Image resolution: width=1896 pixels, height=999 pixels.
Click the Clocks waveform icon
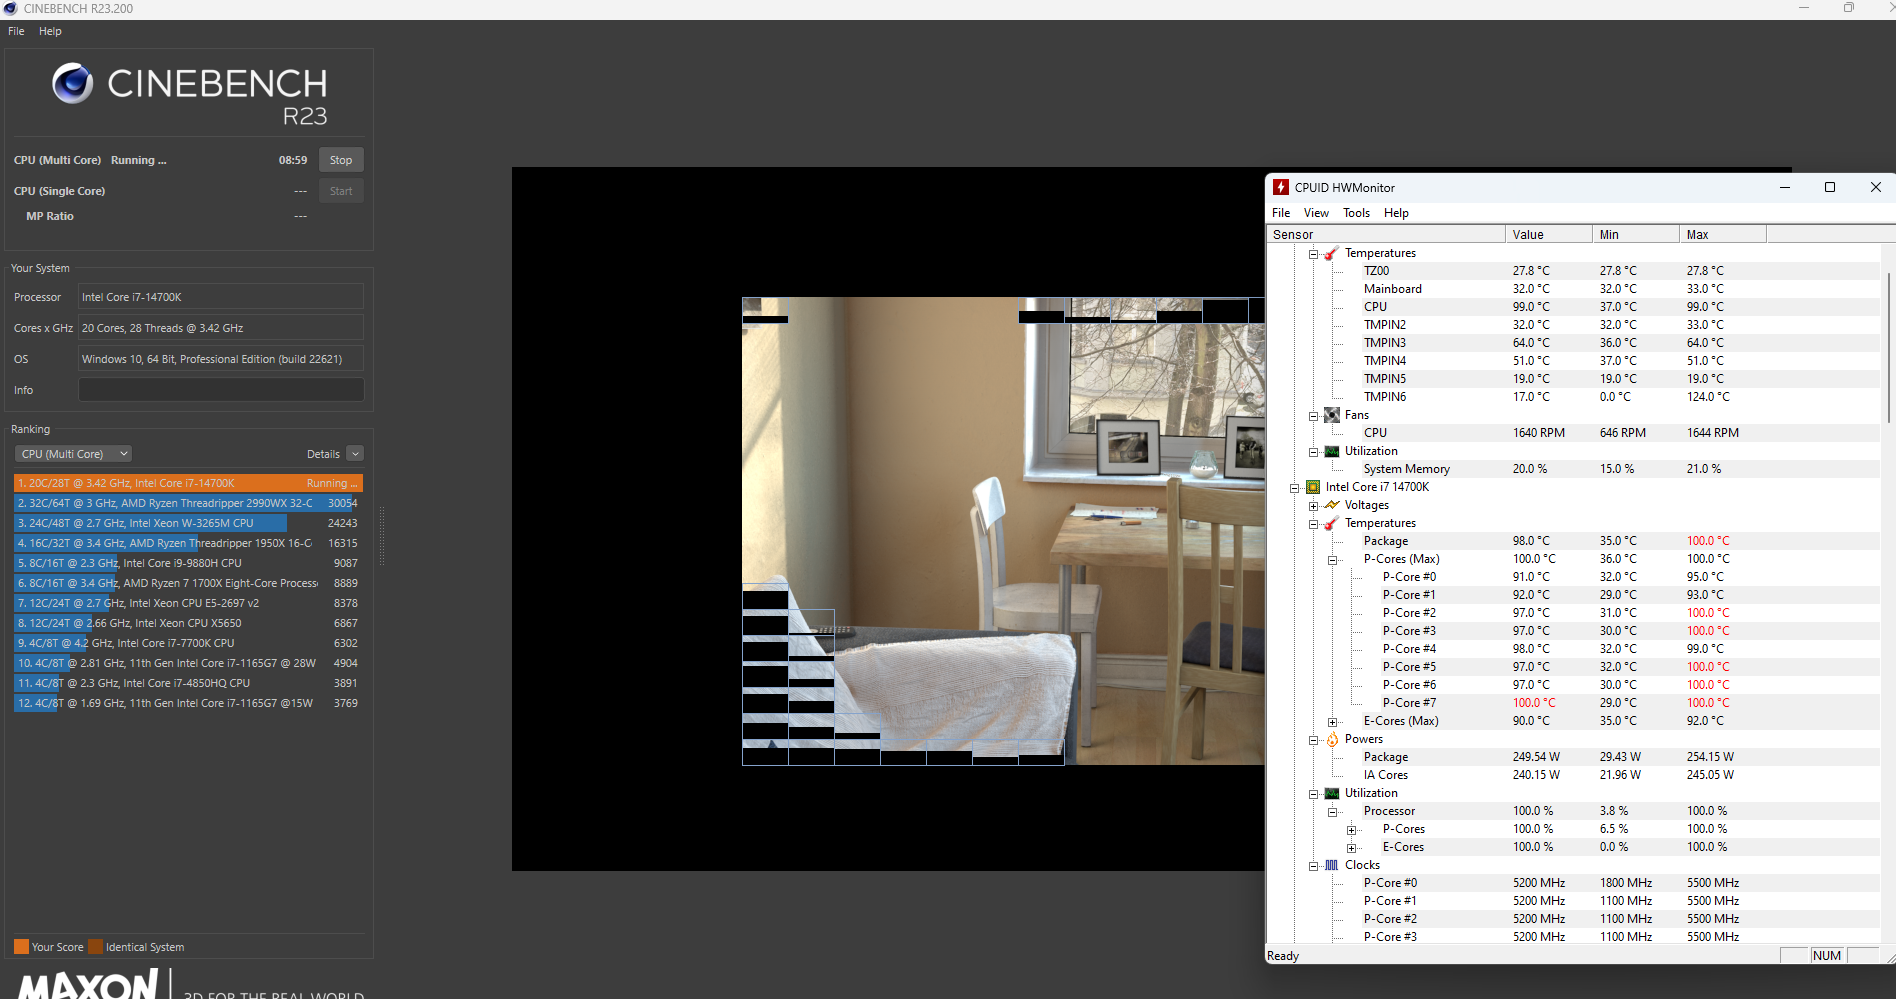tap(1332, 865)
